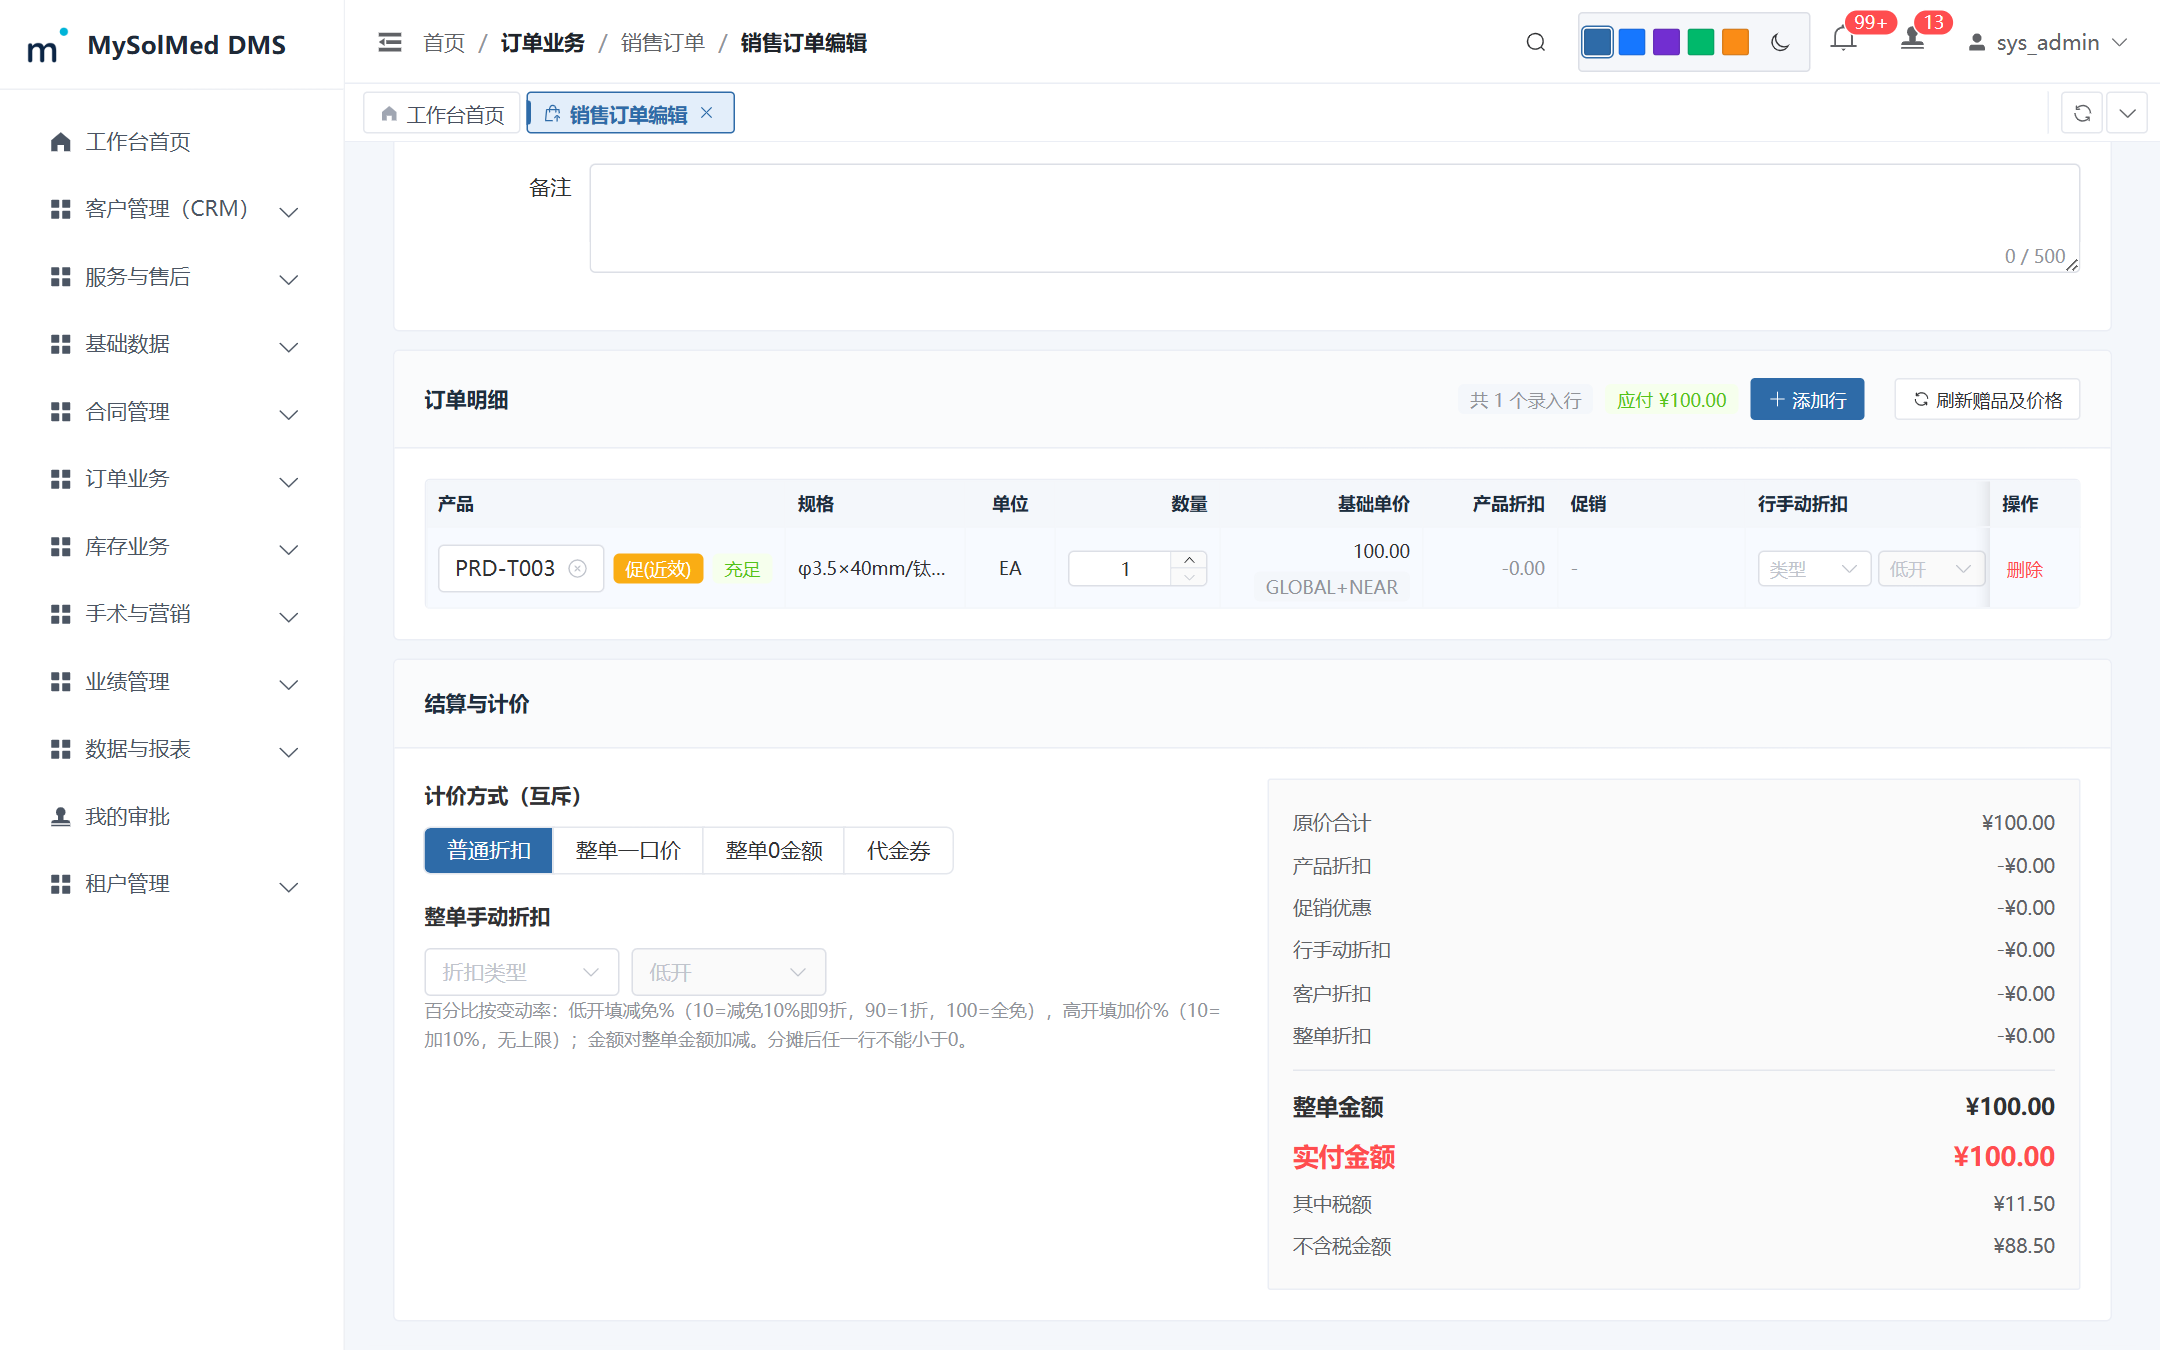Select the dark blue theme swatch
The height and width of the screenshot is (1350, 2160).
(x=1597, y=42)
